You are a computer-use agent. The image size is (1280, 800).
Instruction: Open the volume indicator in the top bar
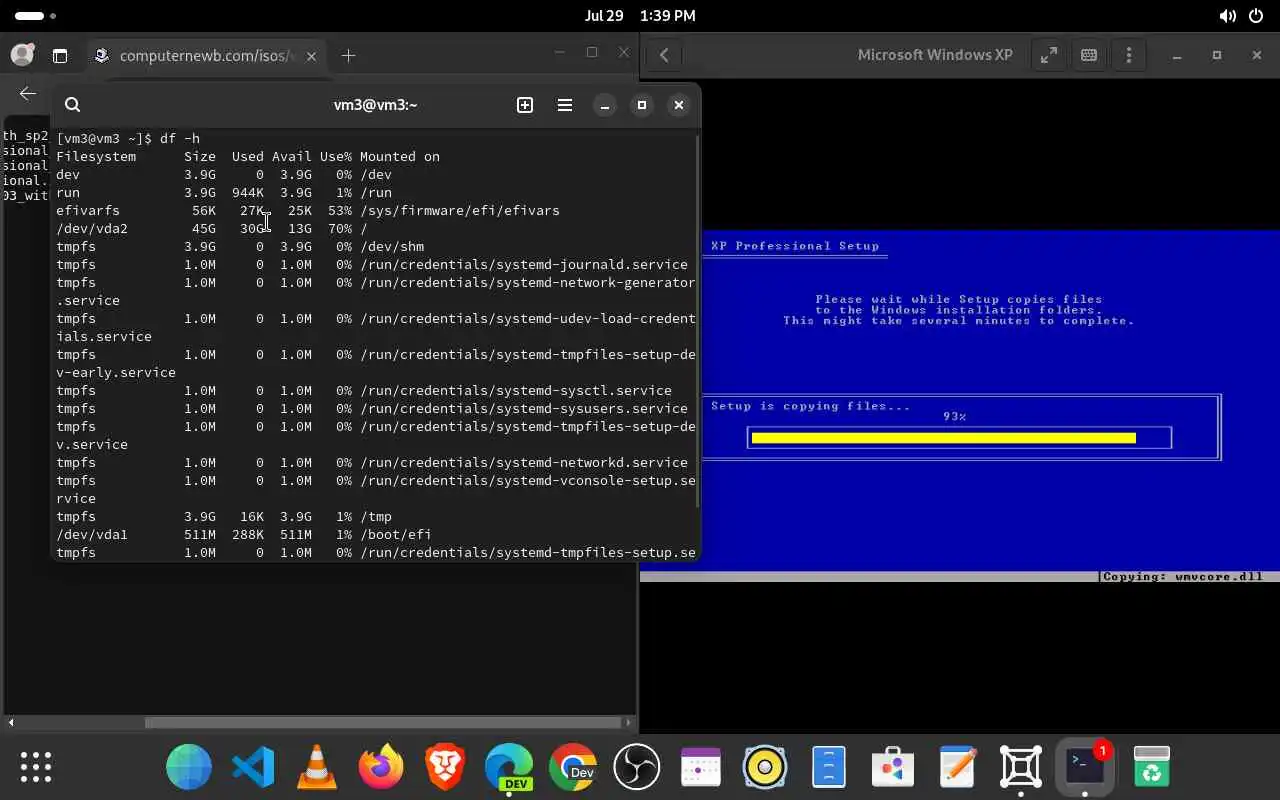click(x=1227, y=16)
